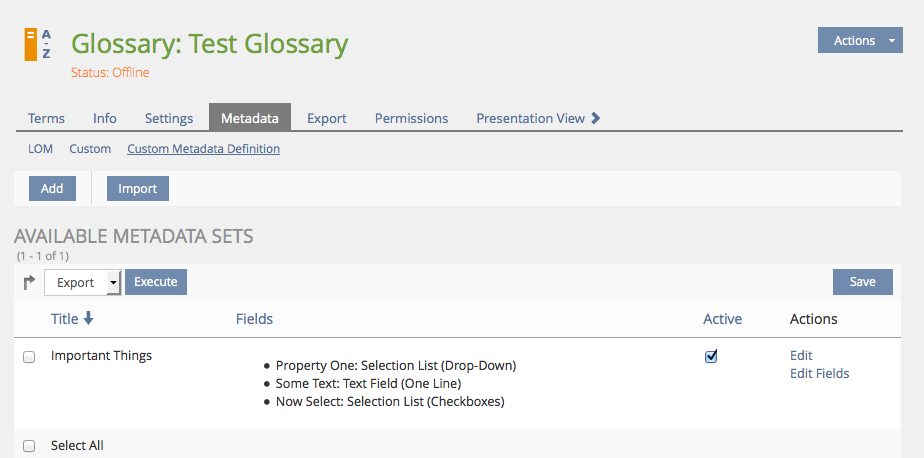Go to the Permissions tab
This screenshot has height=458, width=924.
click(x=411, y=118)
